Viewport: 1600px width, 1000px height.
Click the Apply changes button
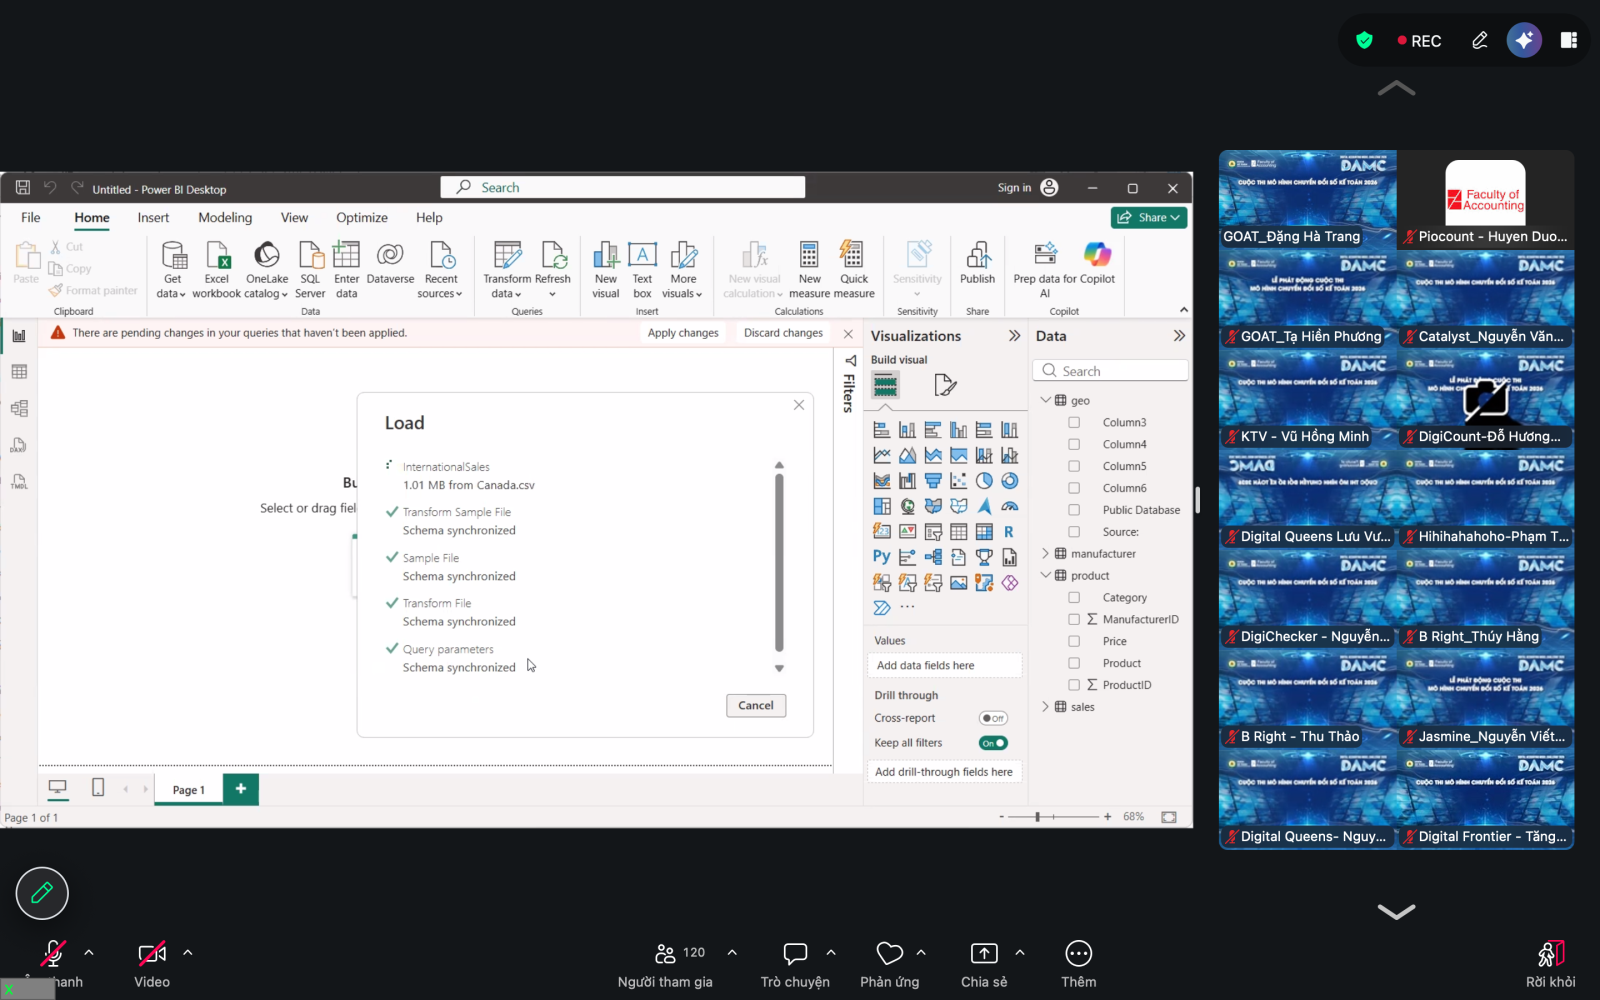pos(683,333)
